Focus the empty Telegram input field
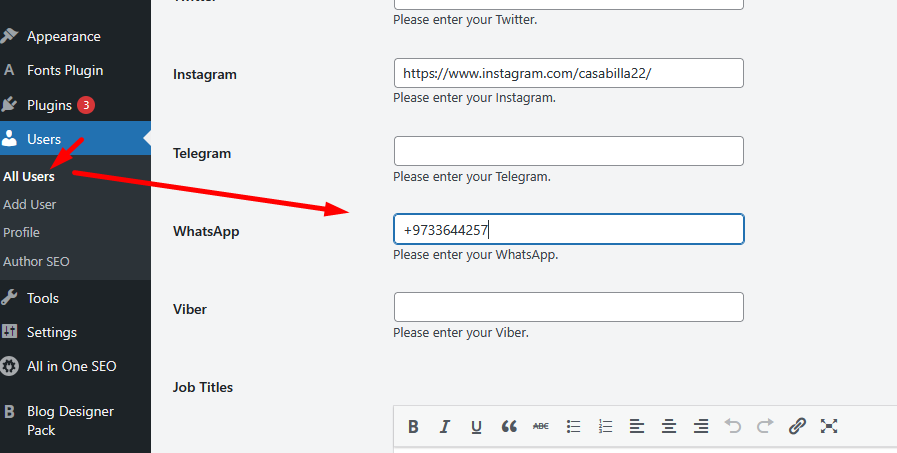Screen dimensions: 897x453 [x=568, y=151]
